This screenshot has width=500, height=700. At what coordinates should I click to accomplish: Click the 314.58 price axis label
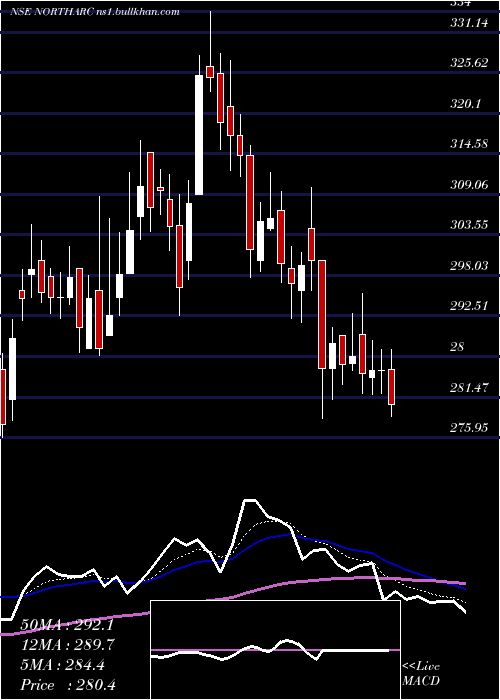coord(469,144)
